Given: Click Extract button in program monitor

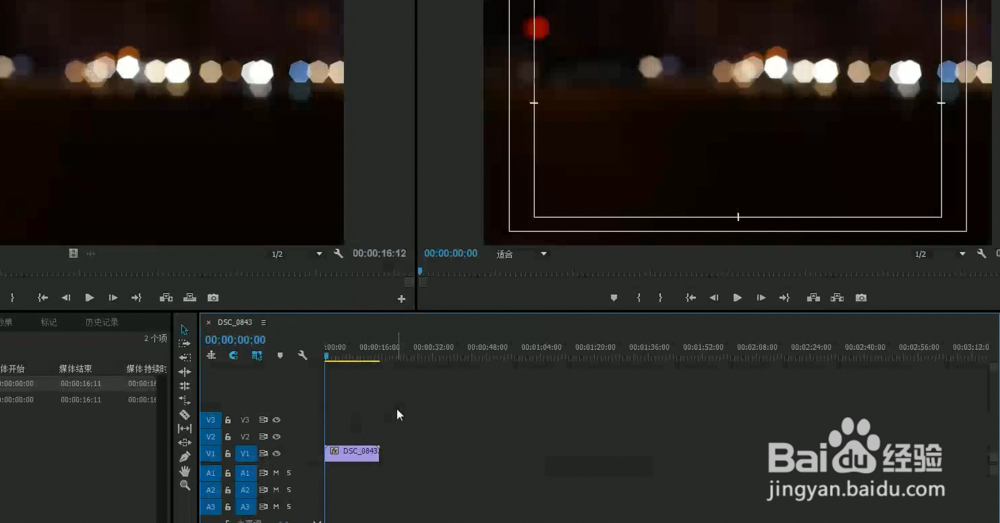Looking at the screenshot, I should tap(837, 298).
